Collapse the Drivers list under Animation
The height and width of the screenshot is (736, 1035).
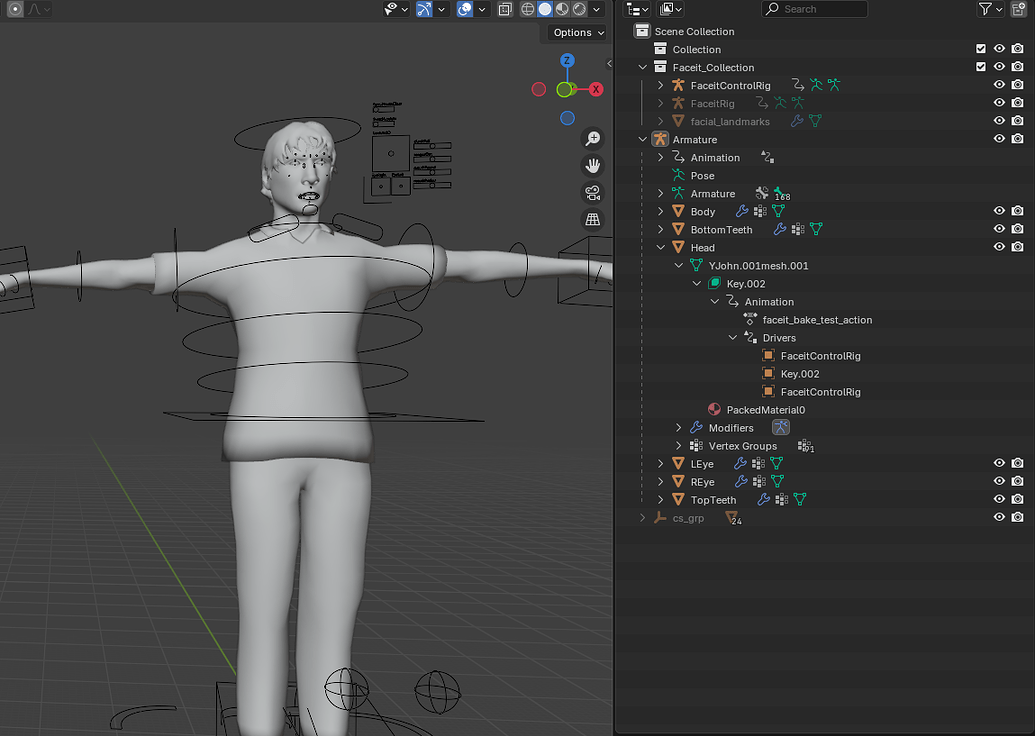click(x=733, y=337)
